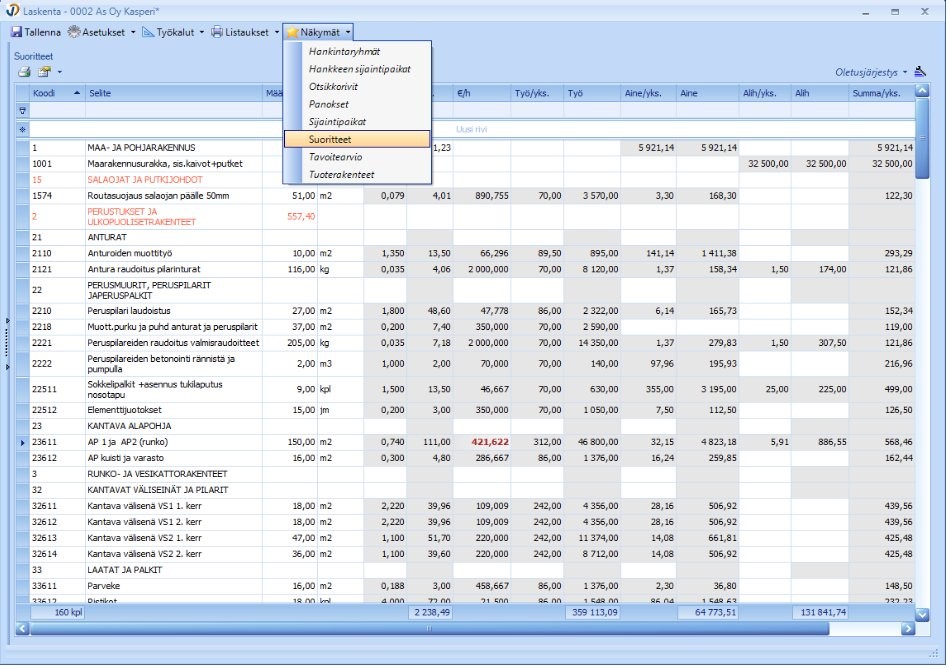The height and width of the screenshot is (668, 949).
Task: Choose Tavoitearvio in the menu
Action: coord(335,157)
